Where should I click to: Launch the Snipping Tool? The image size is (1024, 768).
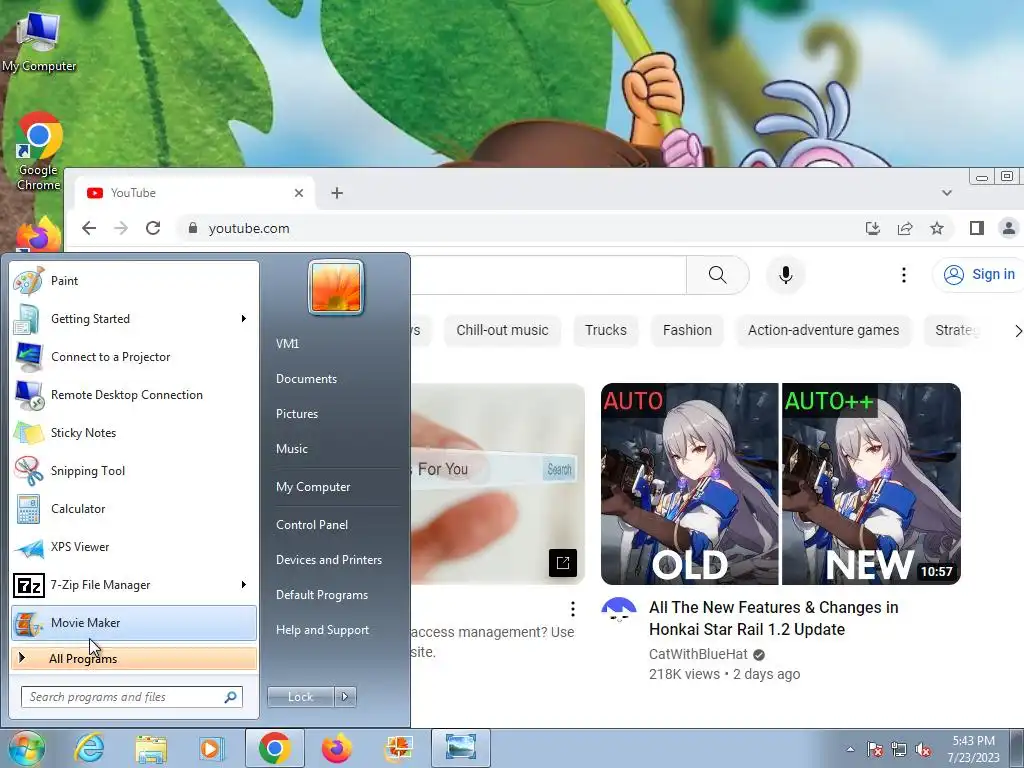point(134,471)
